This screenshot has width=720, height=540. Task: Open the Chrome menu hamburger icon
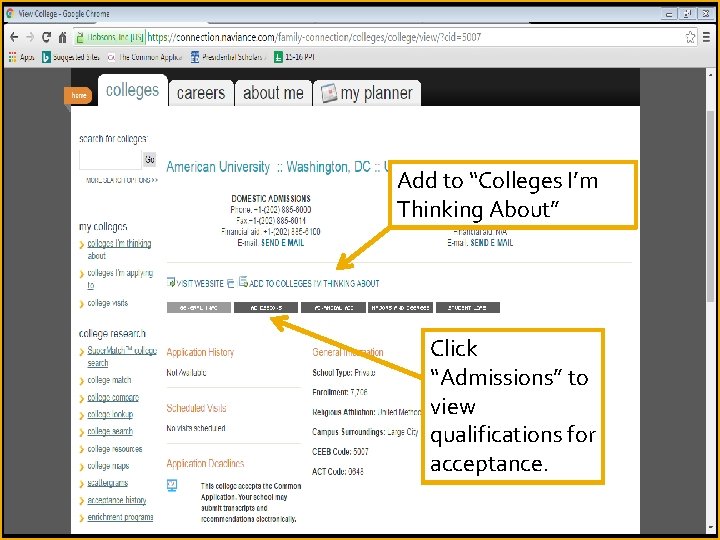pos(706,37)
